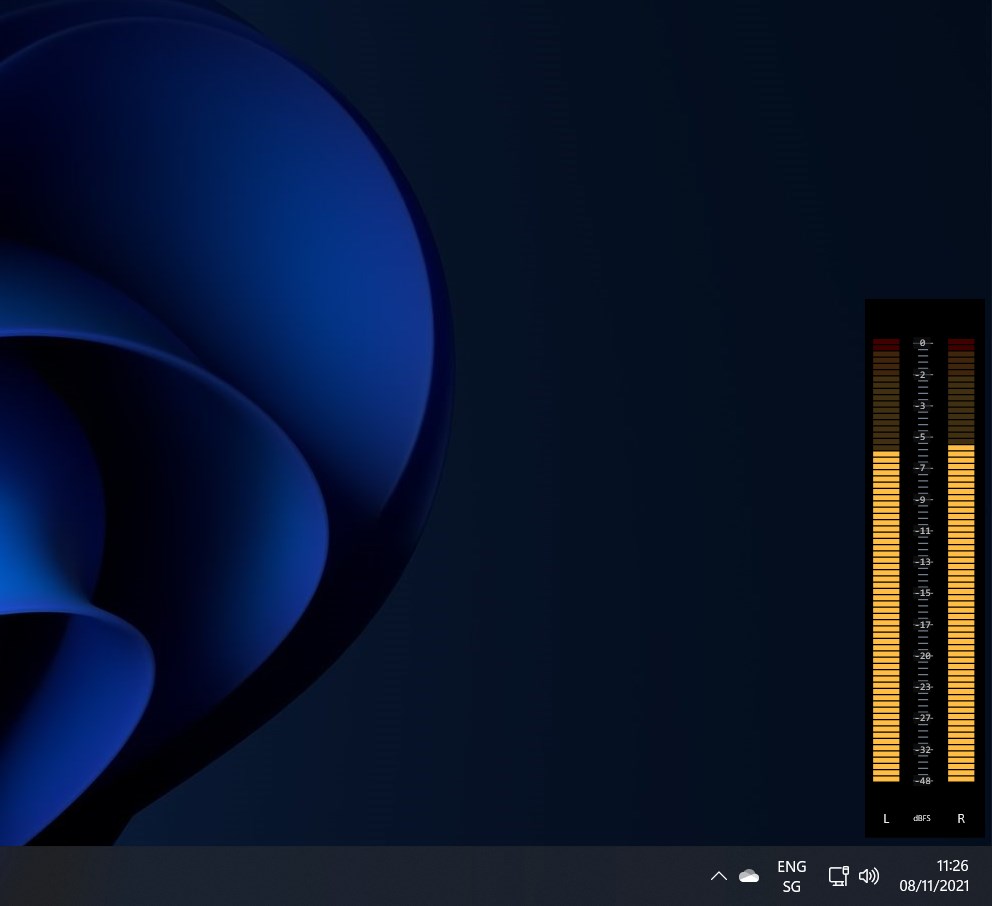The width and height of the screenshot is (992, 906).
Task: Click the 0 dB mark on the meter scale
Action: (x=921, y=343)
